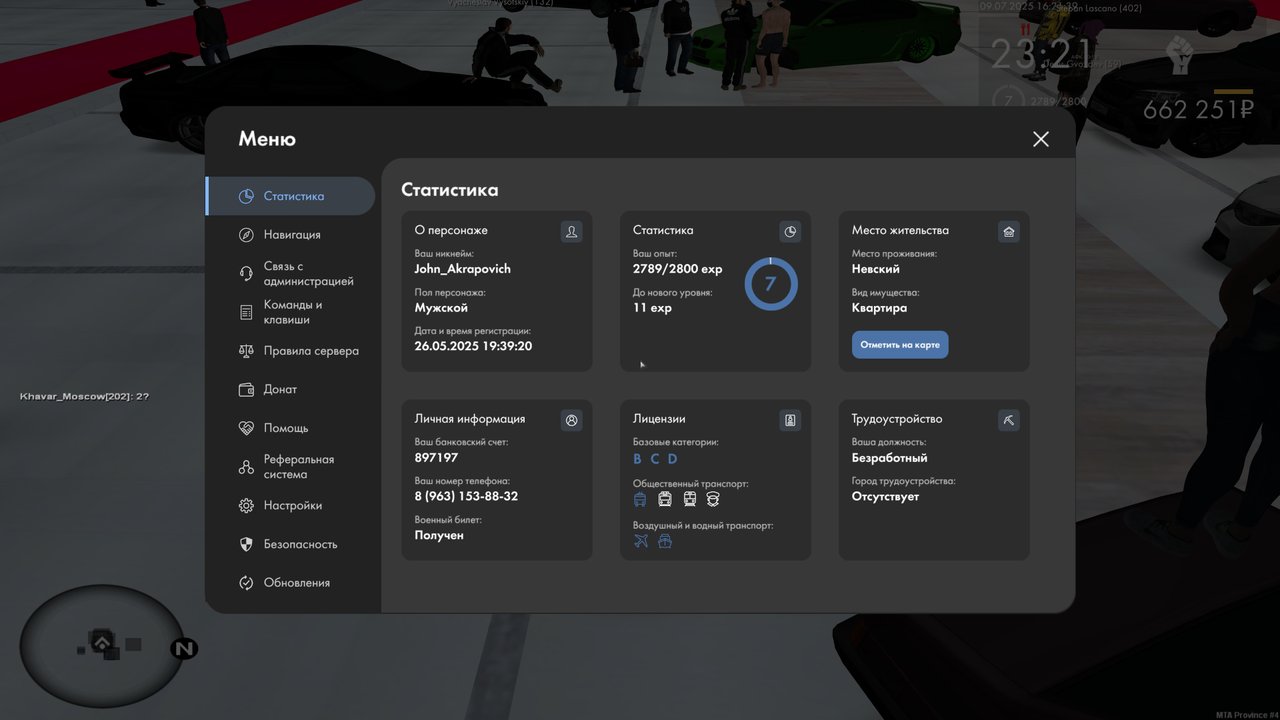Click military ticket status Получен
This screenshot has height=720, width=1280.
pos(439,535)
